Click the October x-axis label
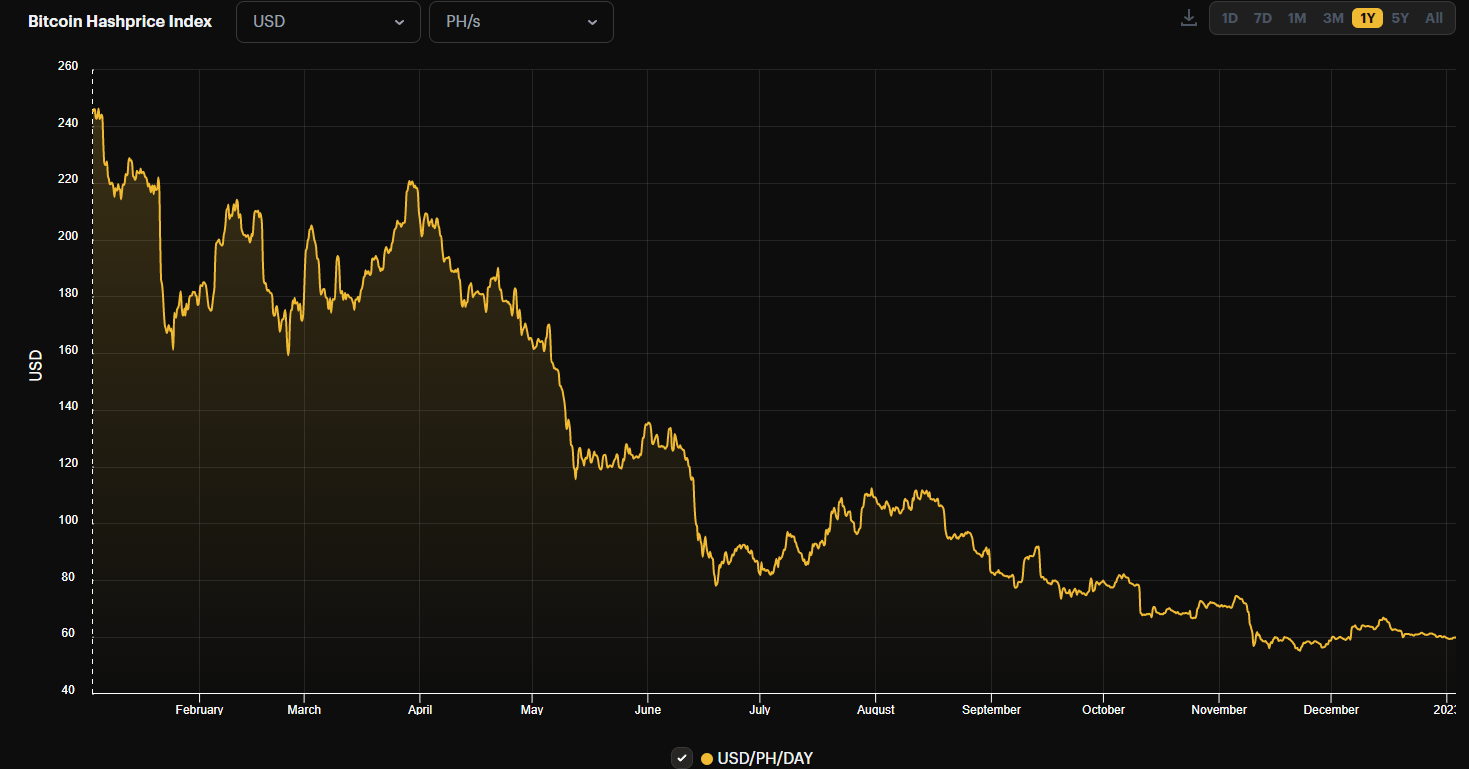This screenshot has height=769, width=1469. click(x=1103, y=710)
